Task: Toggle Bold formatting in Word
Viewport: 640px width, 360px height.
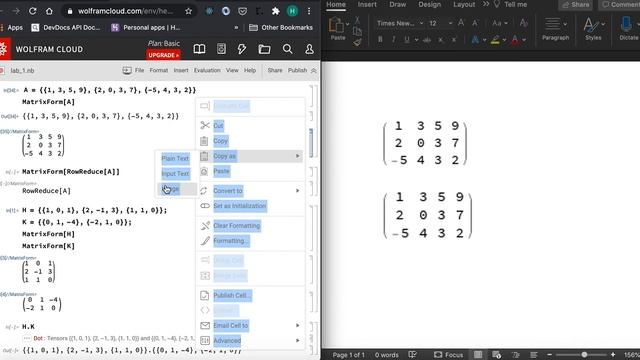Action: pyautogui.click(x=380, y=40)
